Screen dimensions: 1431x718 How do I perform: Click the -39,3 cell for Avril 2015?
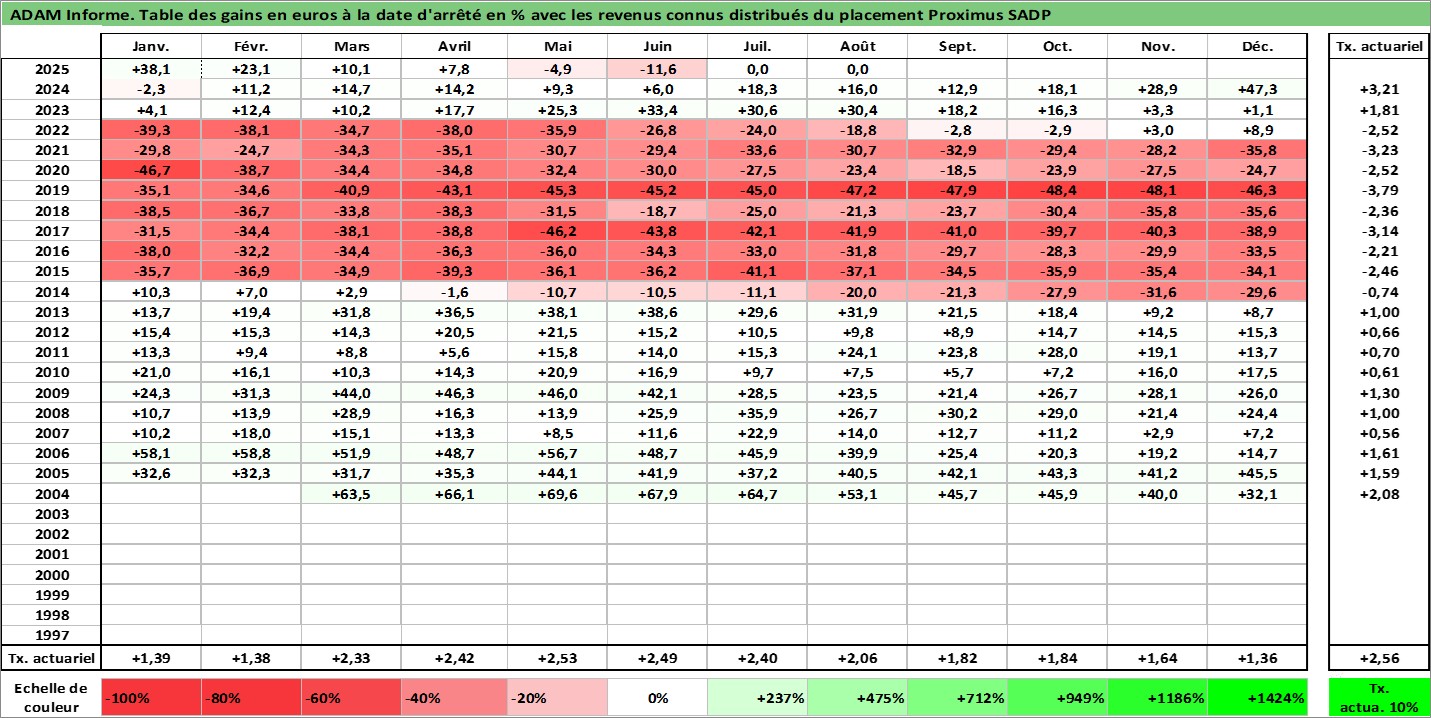(x=455, y=272)
